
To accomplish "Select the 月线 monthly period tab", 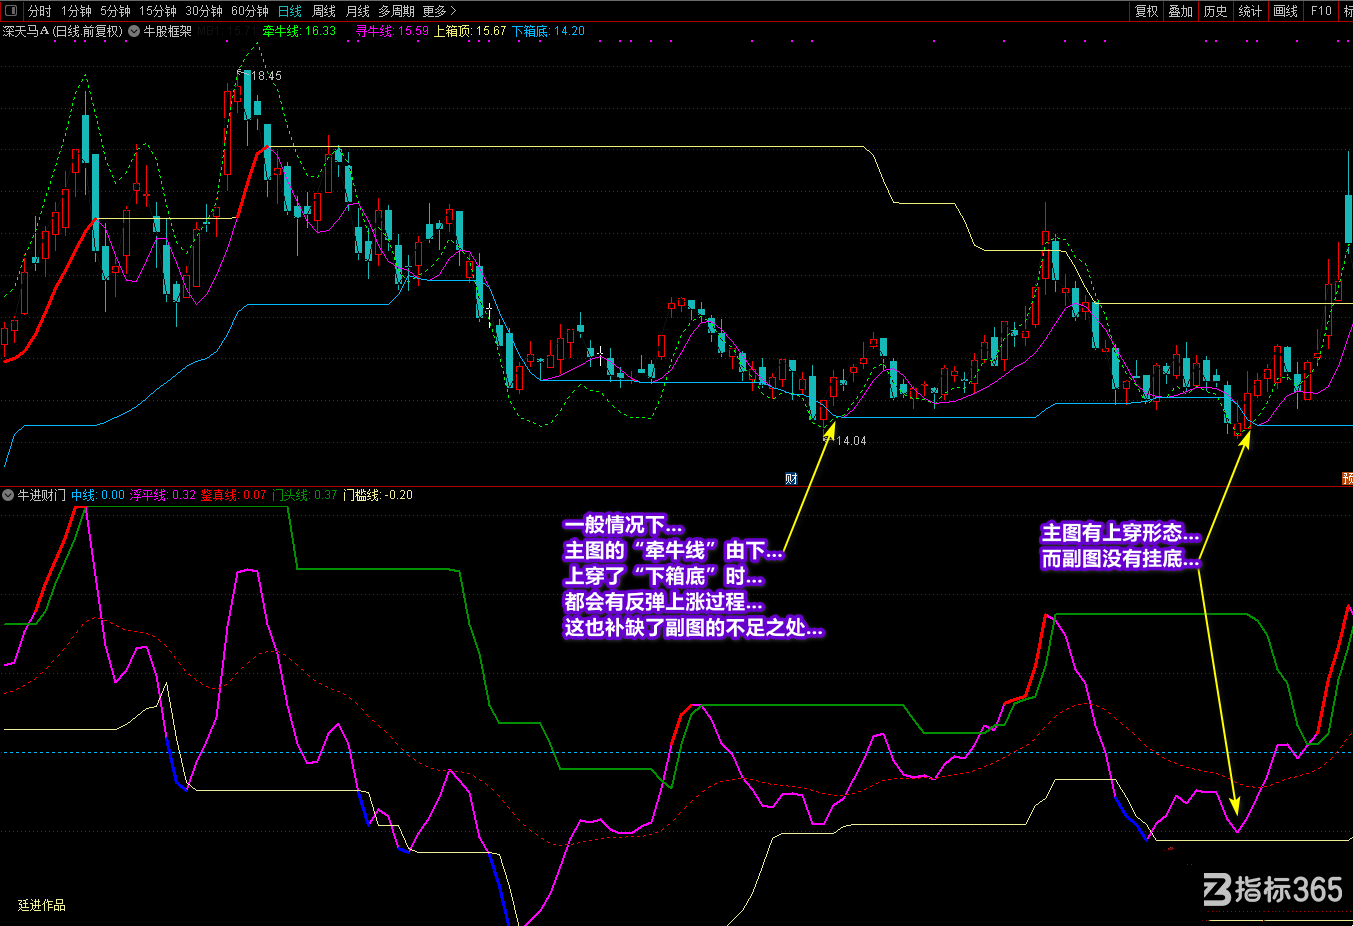I will point(357,11).
